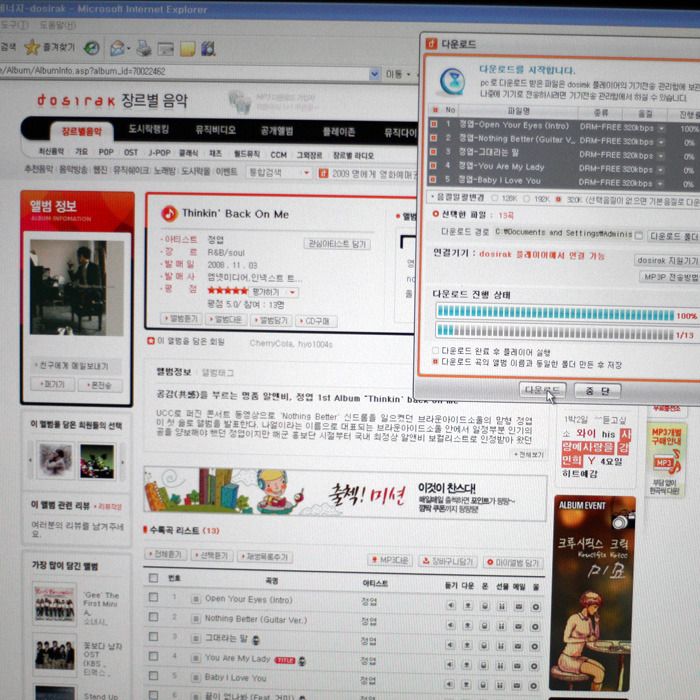Select the J-POP genre submenu
The height and width of the screenshot is (700, 700).
click(159, 153)
